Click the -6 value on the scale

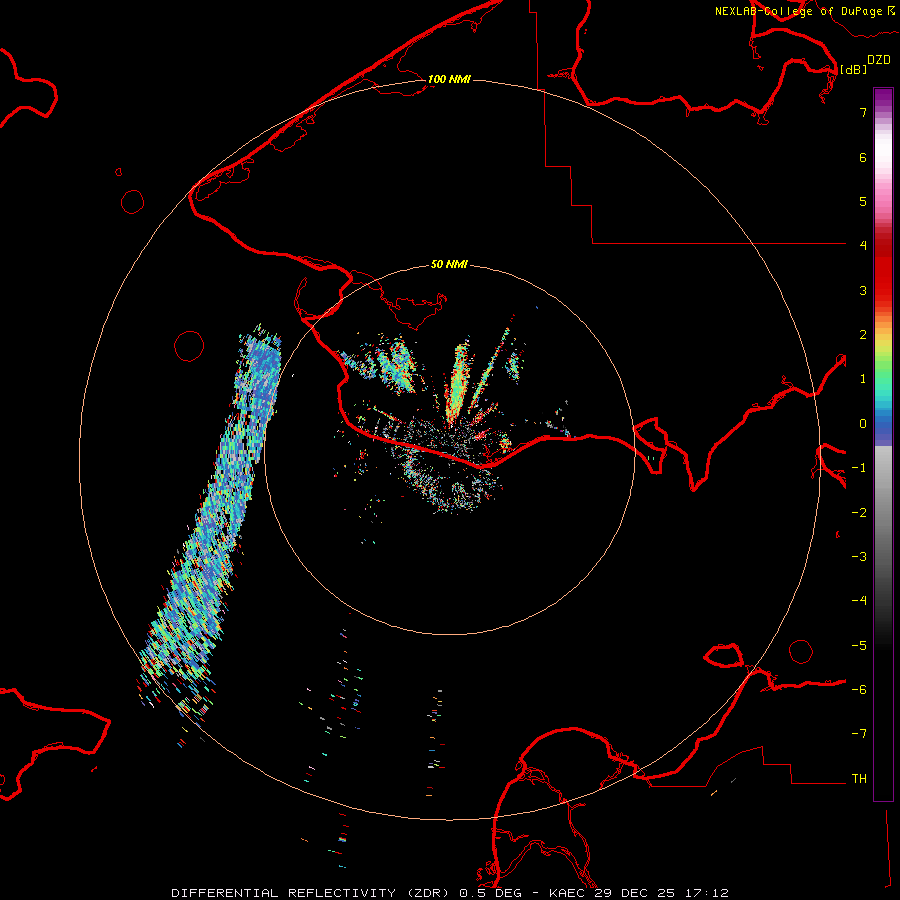(859, 690)
